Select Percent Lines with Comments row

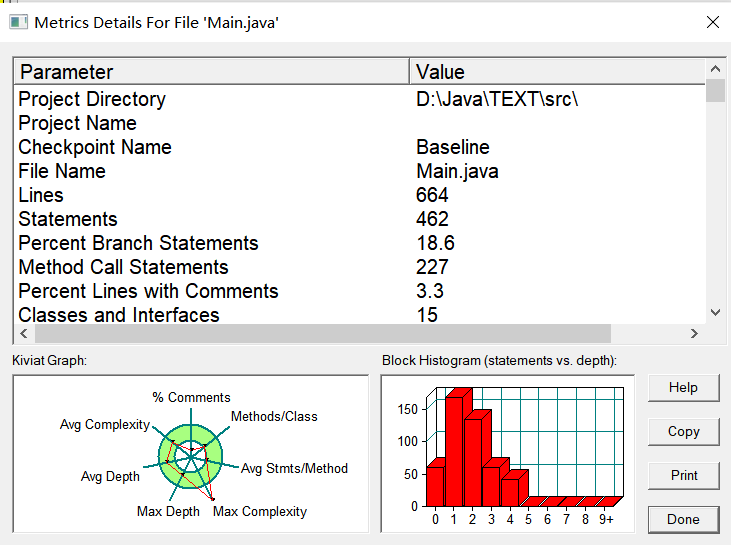pos(360,291)
